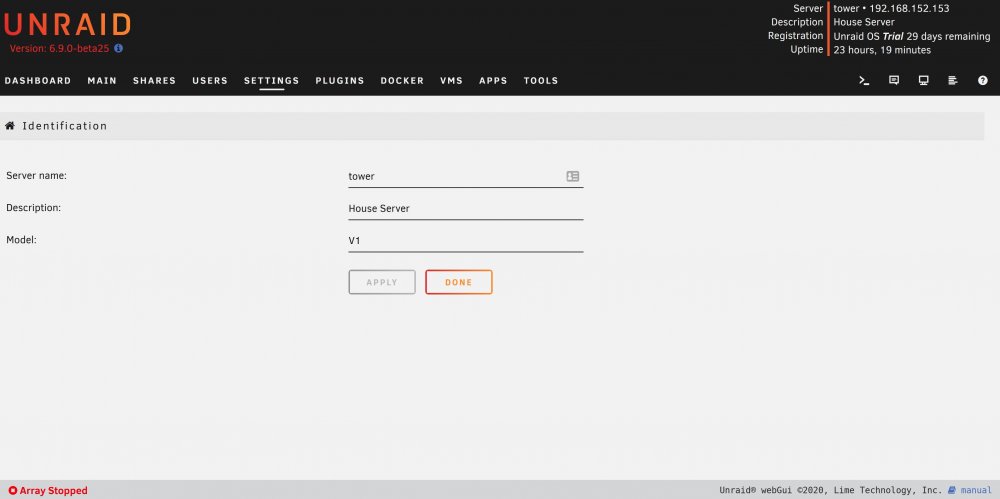Click the help question mark icon

point(983,80)
